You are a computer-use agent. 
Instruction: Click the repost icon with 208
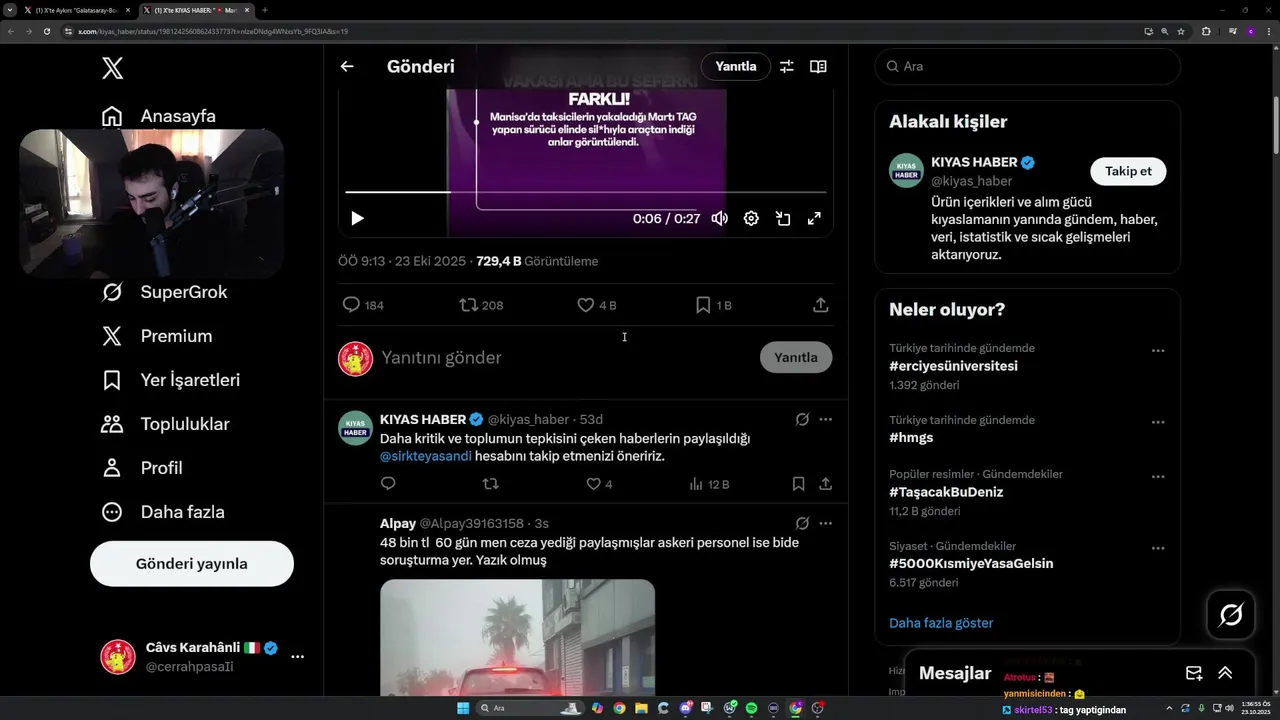(x=481, y=305)
